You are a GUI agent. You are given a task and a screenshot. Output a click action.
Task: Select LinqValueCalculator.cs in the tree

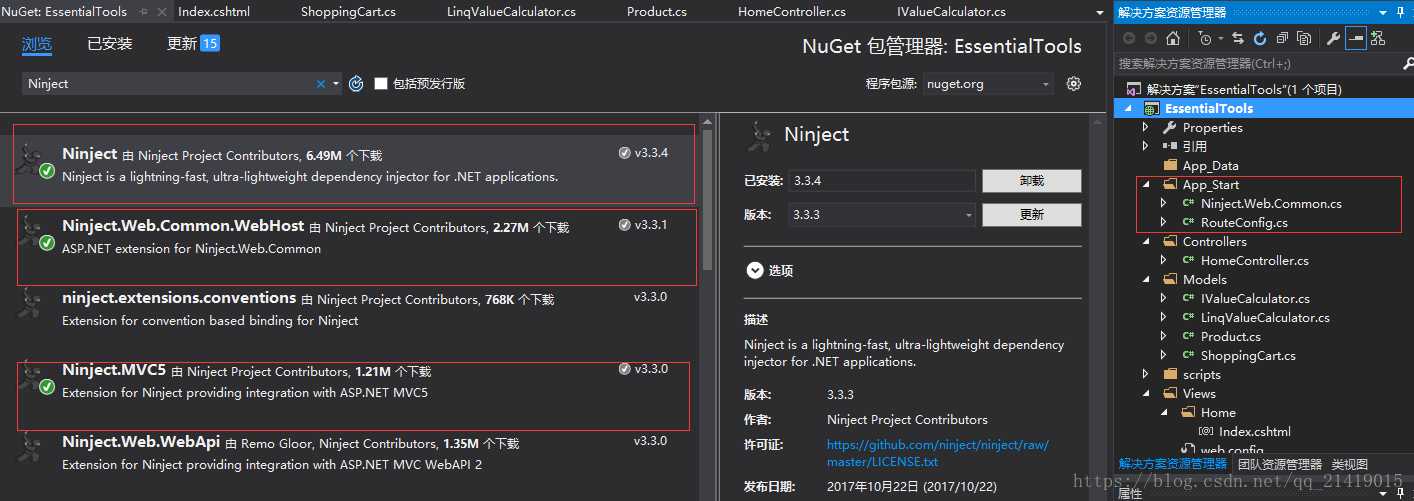[1265, 317]
